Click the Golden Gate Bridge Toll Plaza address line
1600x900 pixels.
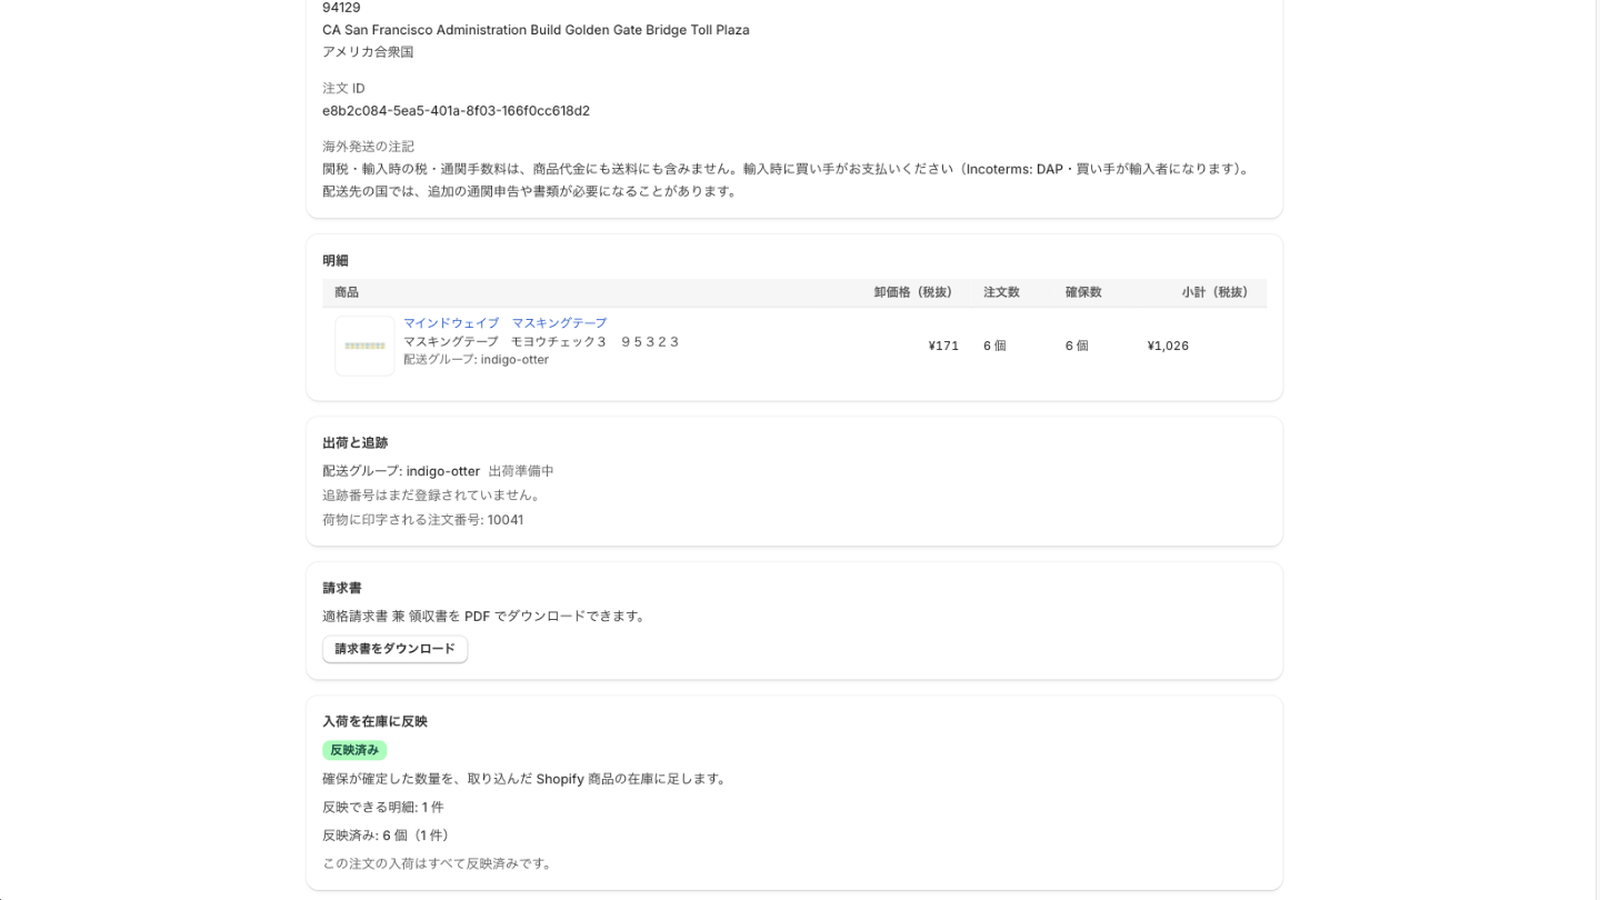tap(536, 30)
